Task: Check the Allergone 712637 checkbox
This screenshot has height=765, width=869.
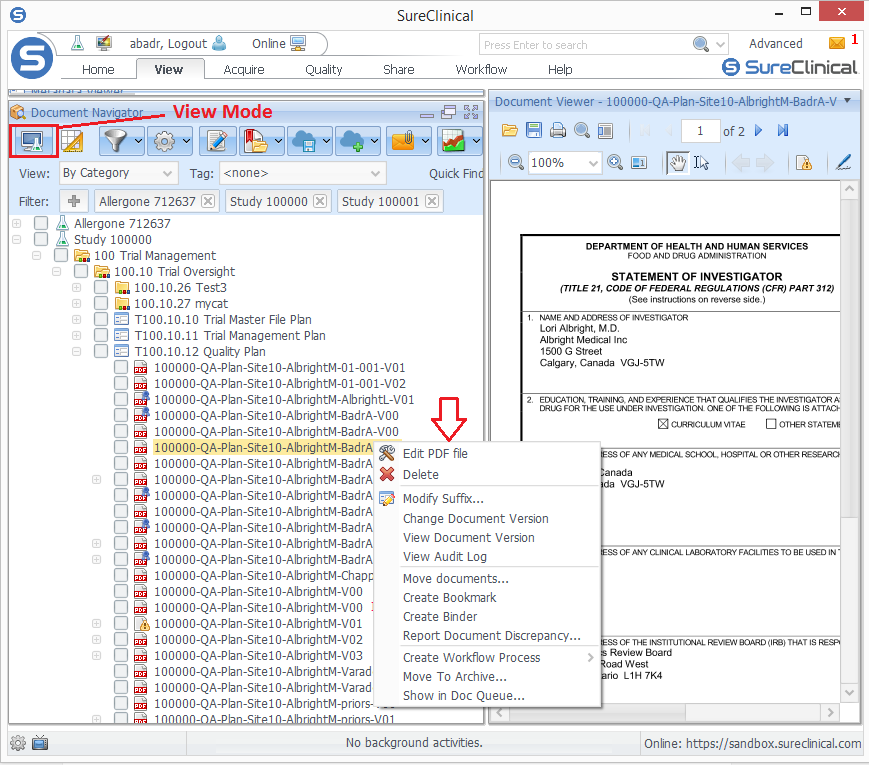Action: coord(40,223)
